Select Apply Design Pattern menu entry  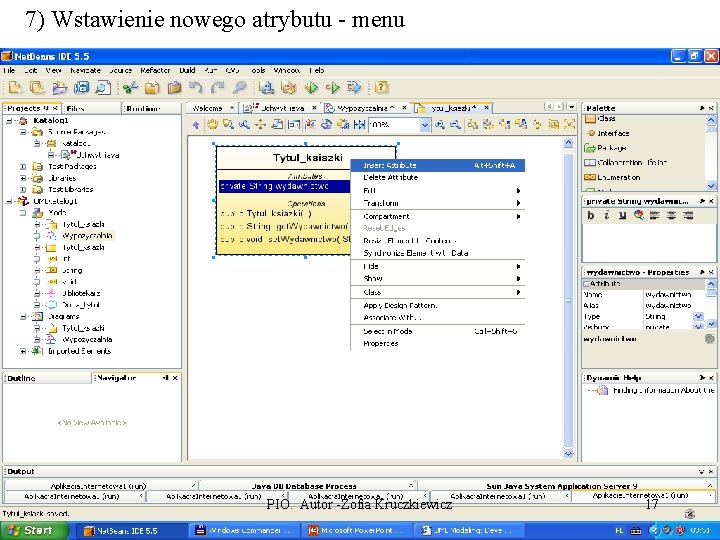[x=437, y=305]
